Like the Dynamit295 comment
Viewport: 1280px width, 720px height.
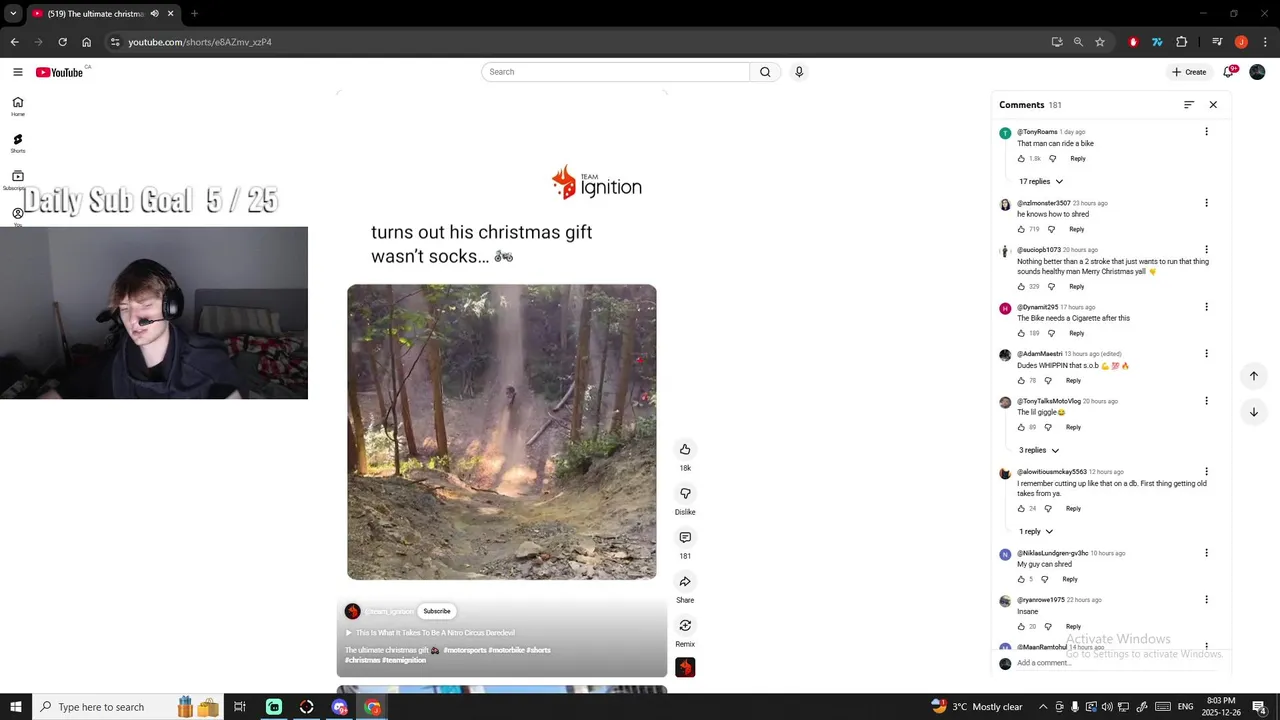point(1021,333)
